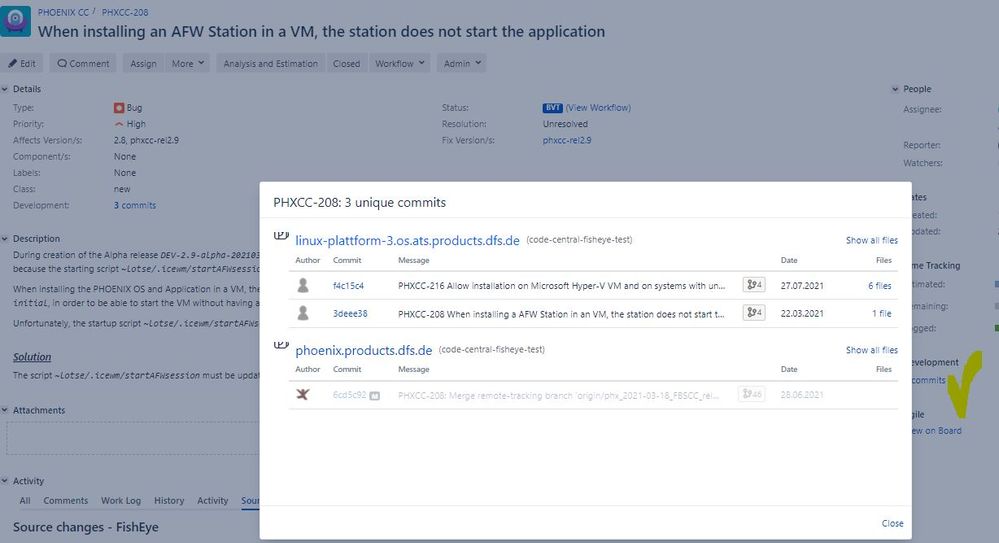Click the Assign button
The image size is (999, 543).
tap(143, 63)
